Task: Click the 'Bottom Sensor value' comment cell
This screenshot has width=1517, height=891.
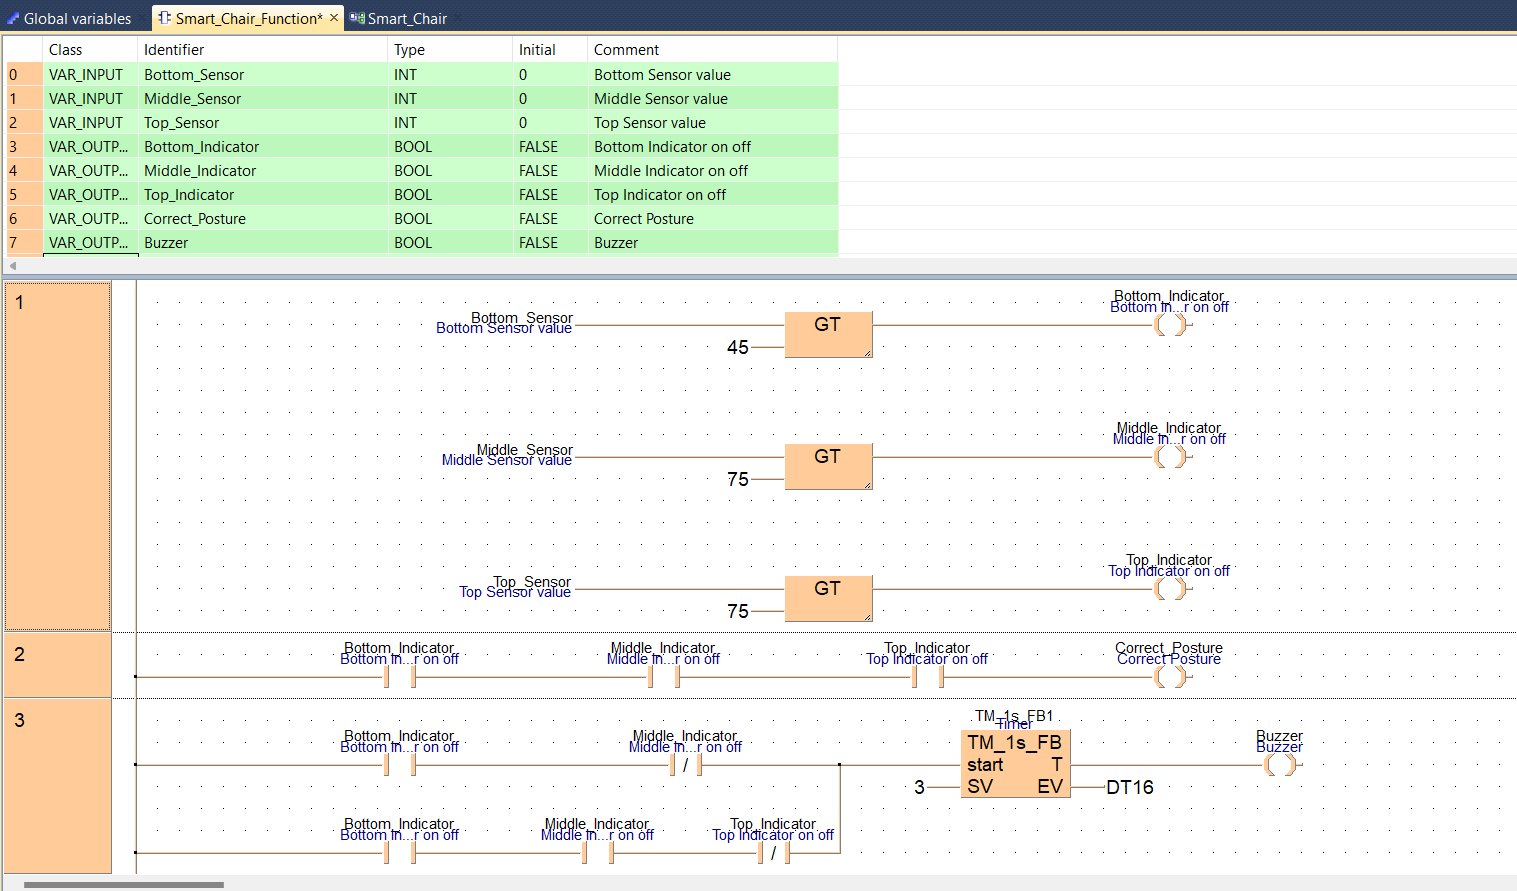Action: click(712, 74)
